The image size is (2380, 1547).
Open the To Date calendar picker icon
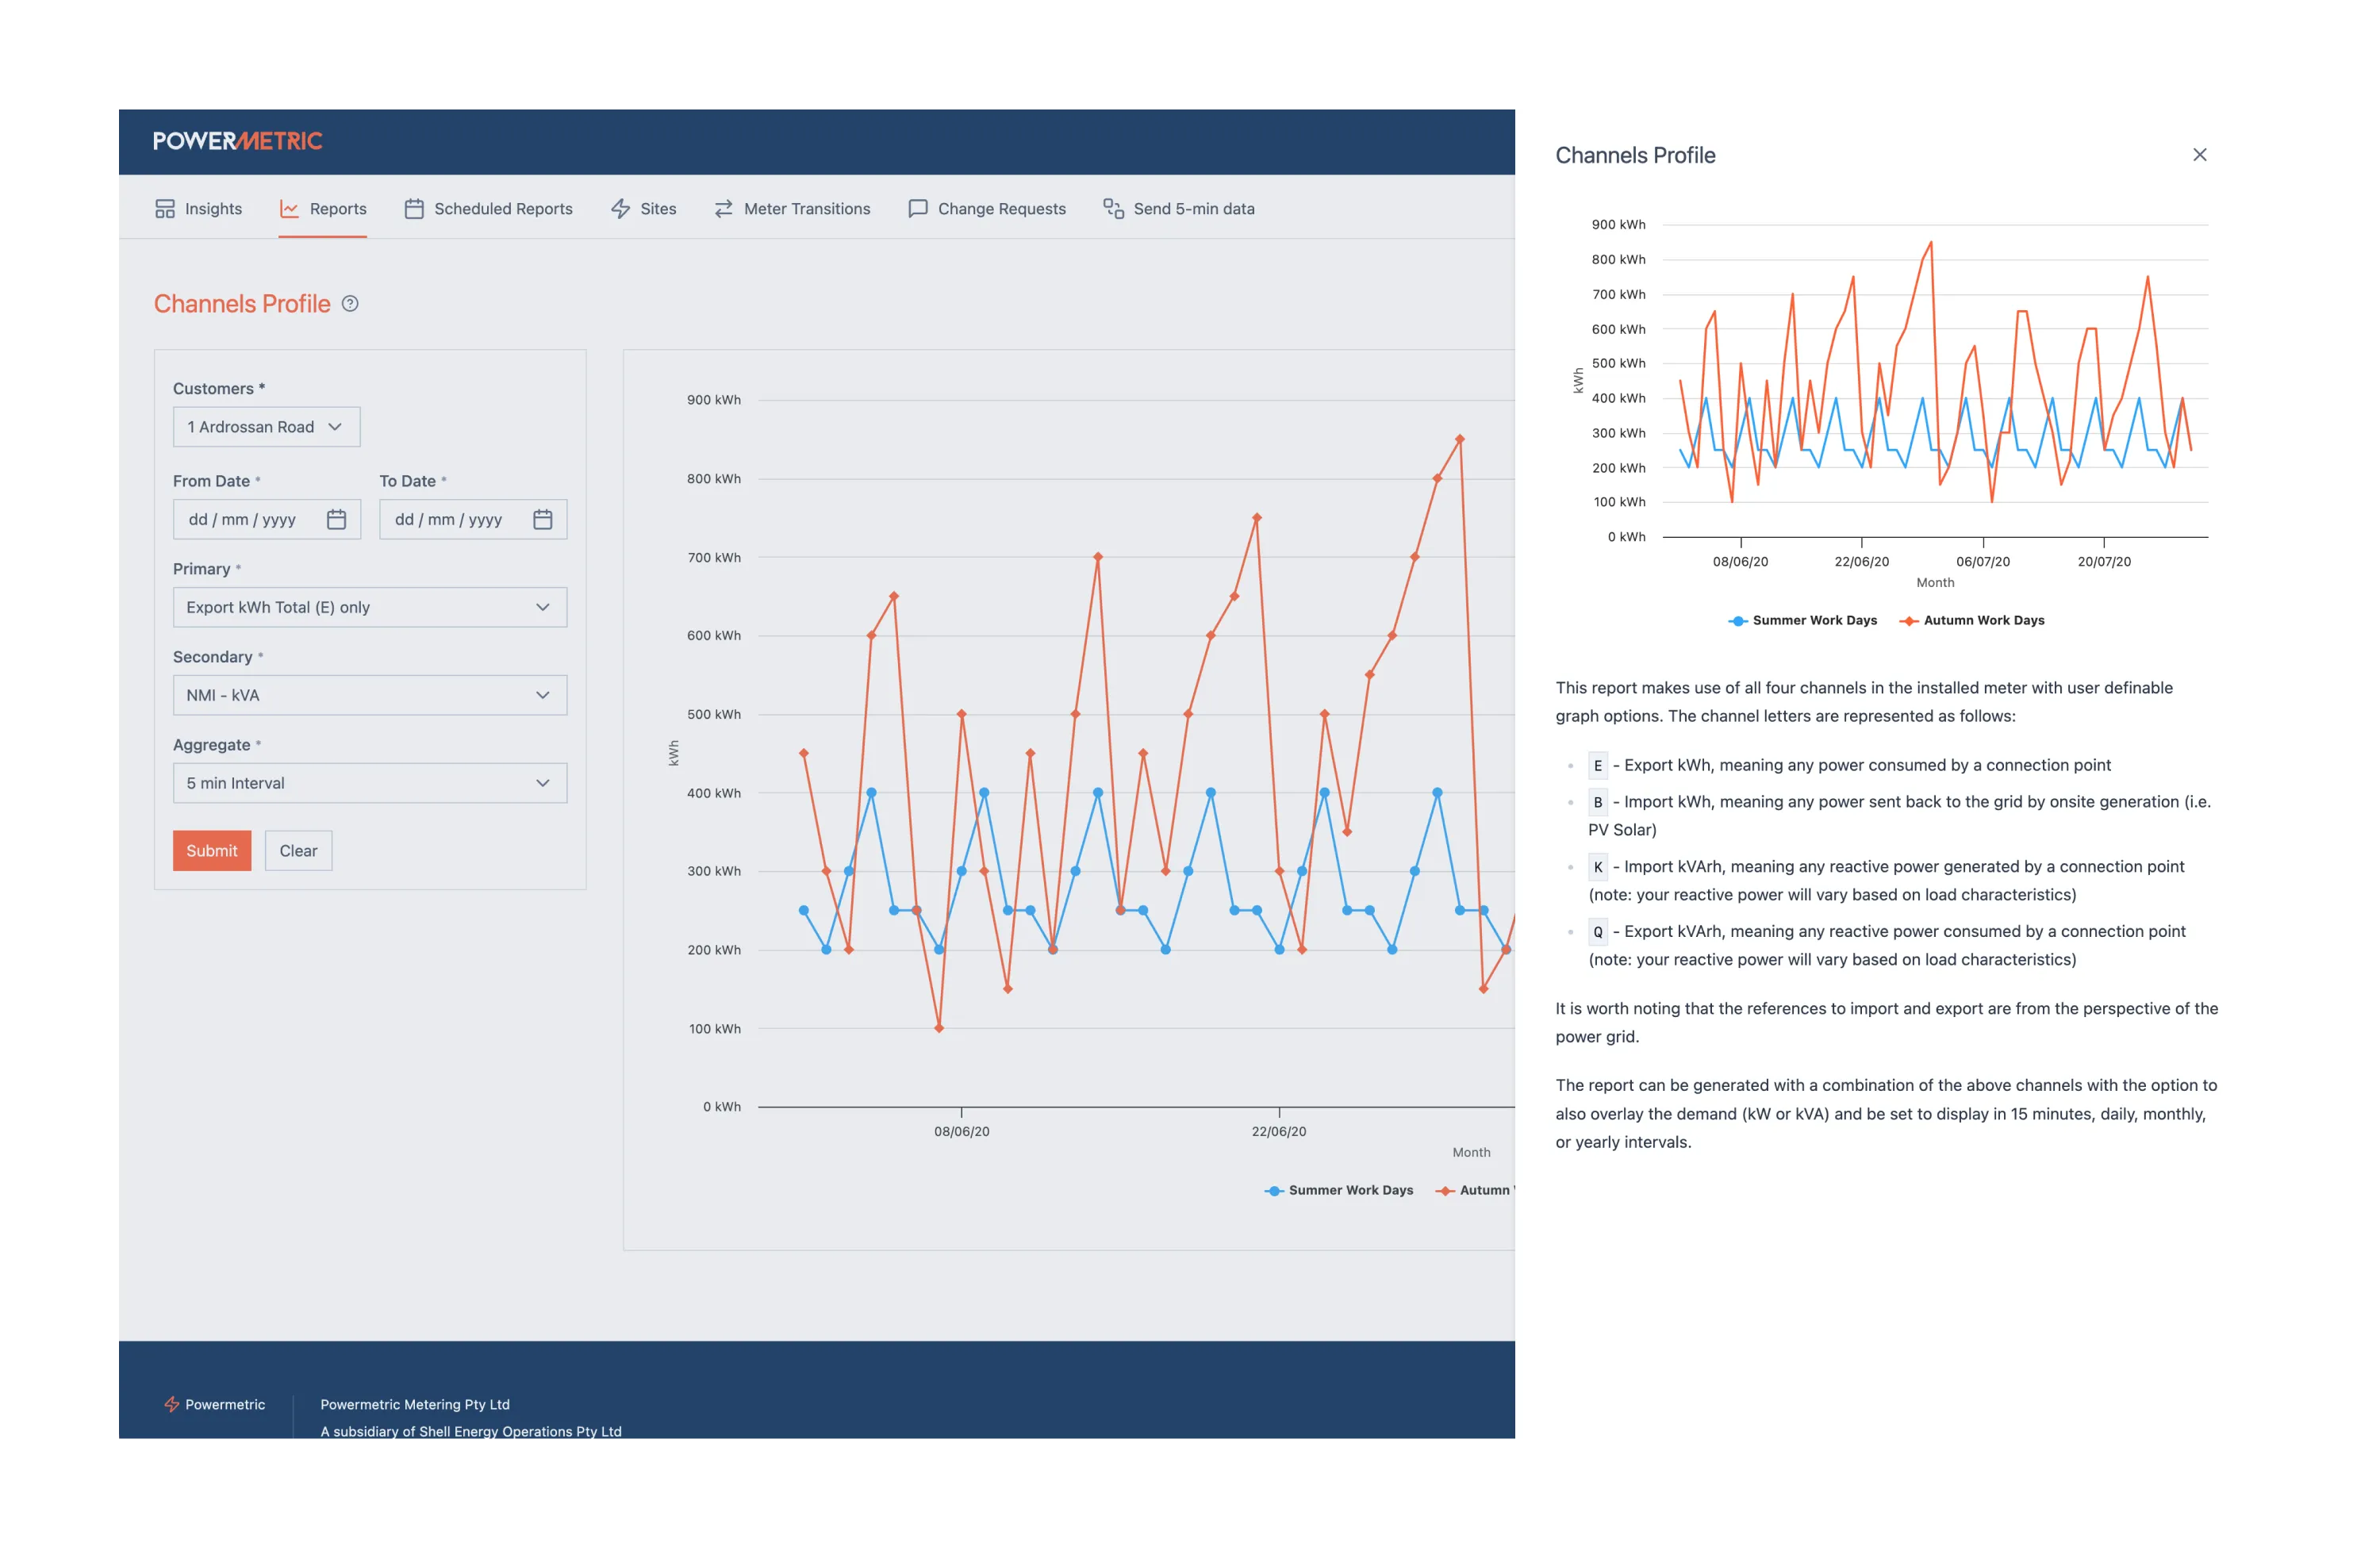tap(543, 520)
